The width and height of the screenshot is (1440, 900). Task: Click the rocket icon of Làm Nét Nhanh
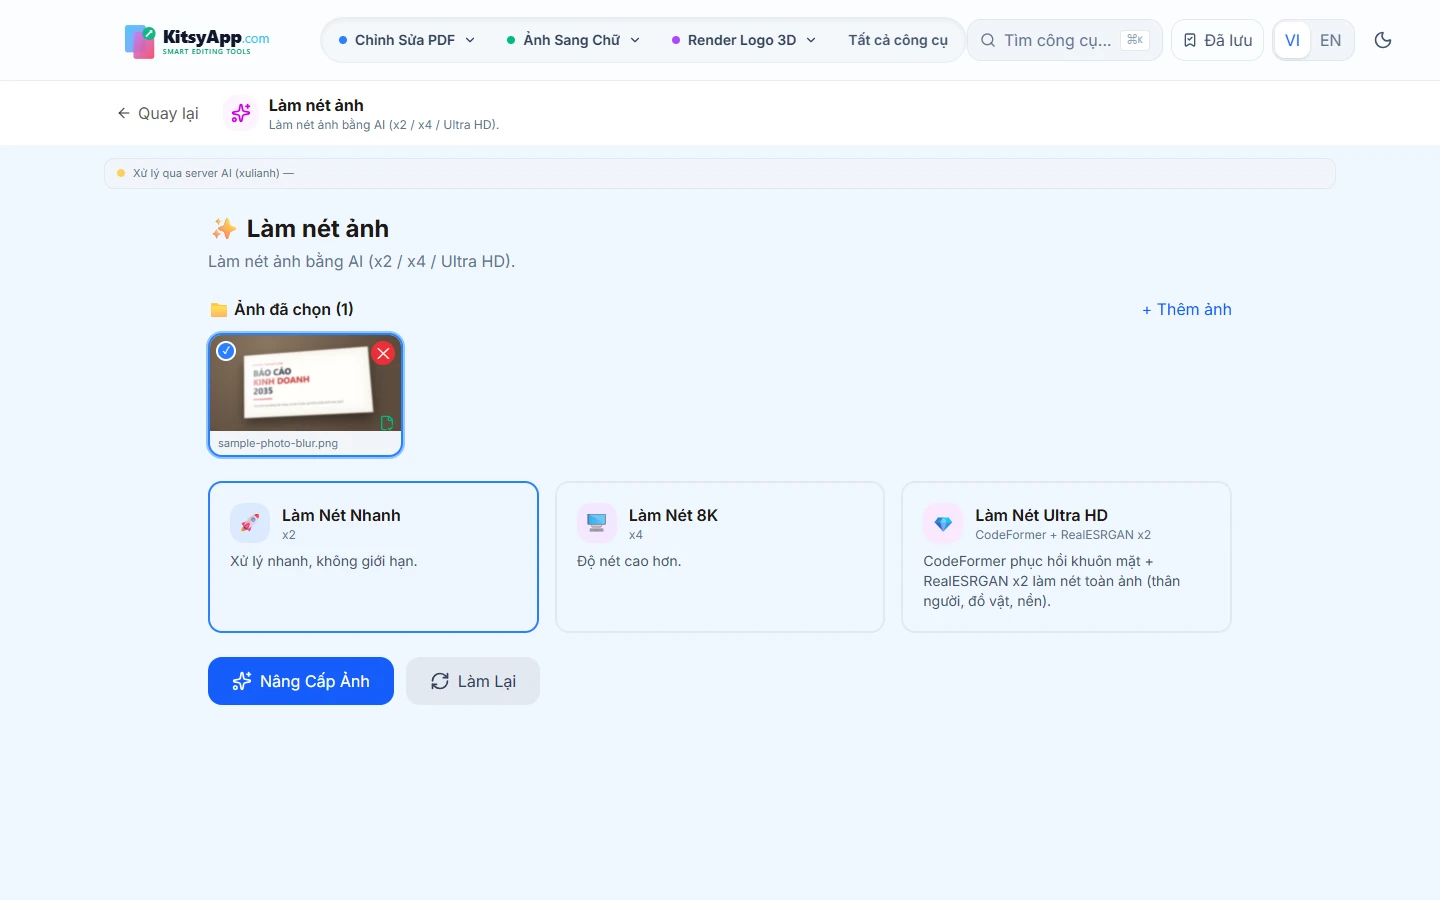tap(250, 523)
